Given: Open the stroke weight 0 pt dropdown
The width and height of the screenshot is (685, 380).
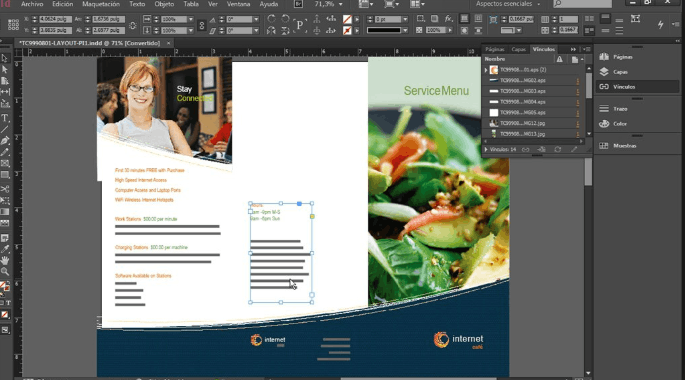Looking at the screenshot, I should (x=405, y=19).
